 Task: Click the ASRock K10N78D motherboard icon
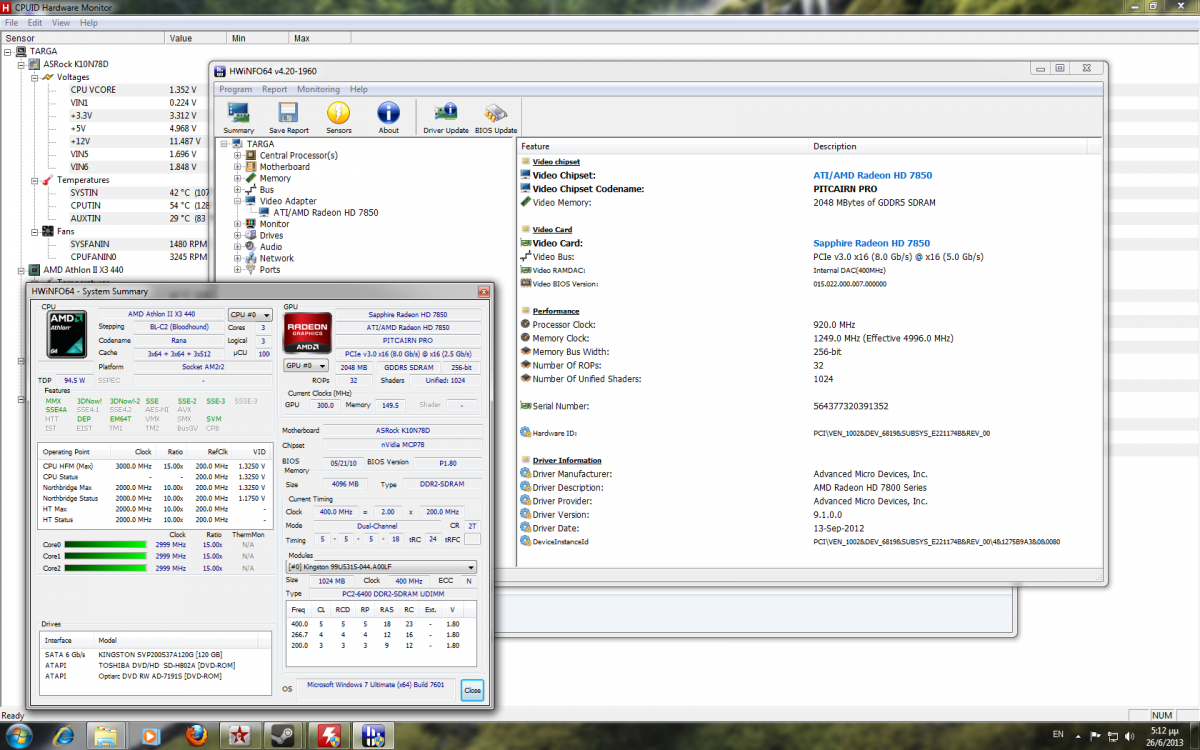[35, 64]
